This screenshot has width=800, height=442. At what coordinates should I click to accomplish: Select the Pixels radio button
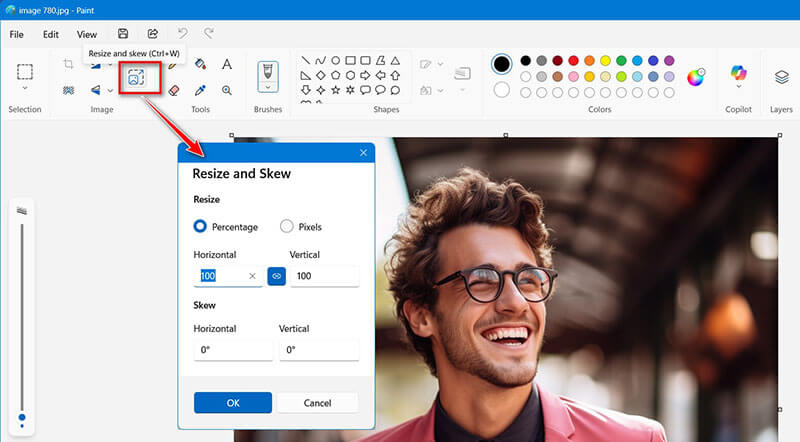pyautogui.click(x=287, y=226)
